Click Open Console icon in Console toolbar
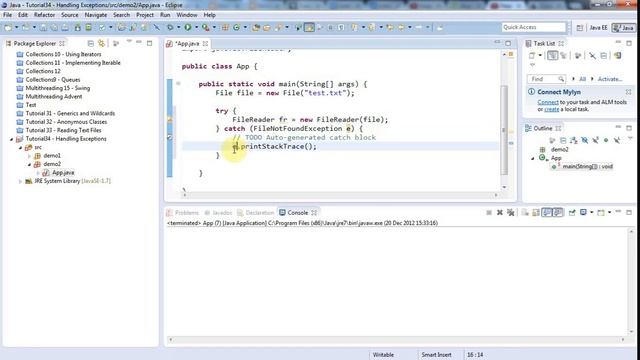640x360 pixels. [x=601, y=213]
